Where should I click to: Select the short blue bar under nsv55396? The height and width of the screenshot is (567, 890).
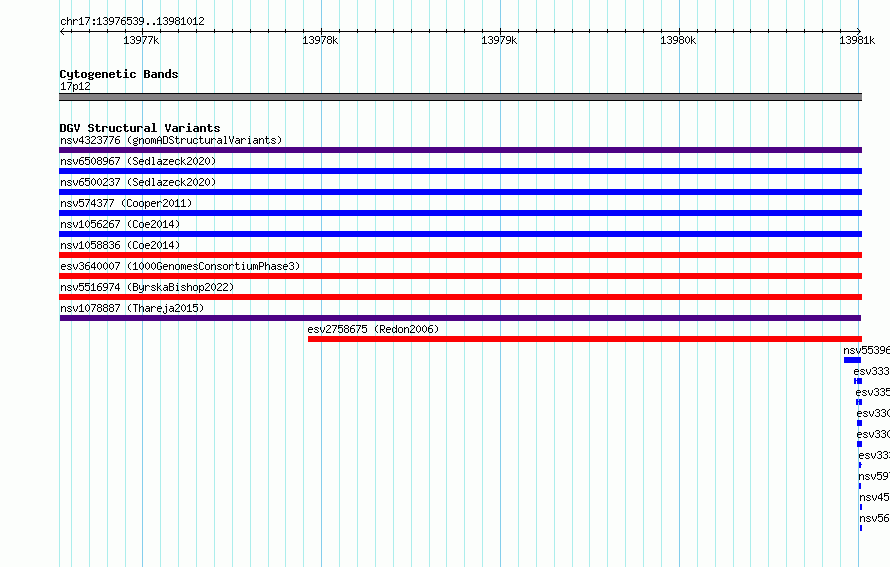click(853, 360)
